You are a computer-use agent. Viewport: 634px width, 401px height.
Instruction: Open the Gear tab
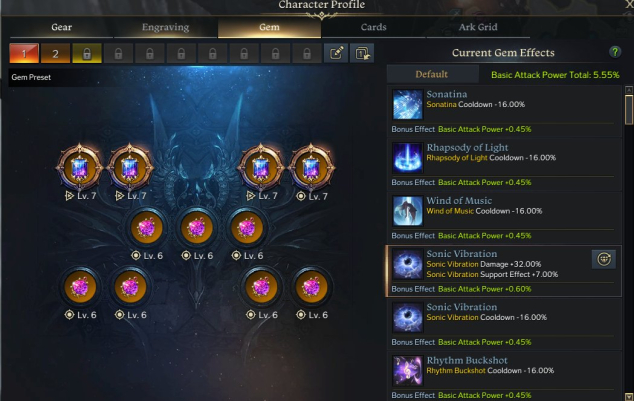61,27
